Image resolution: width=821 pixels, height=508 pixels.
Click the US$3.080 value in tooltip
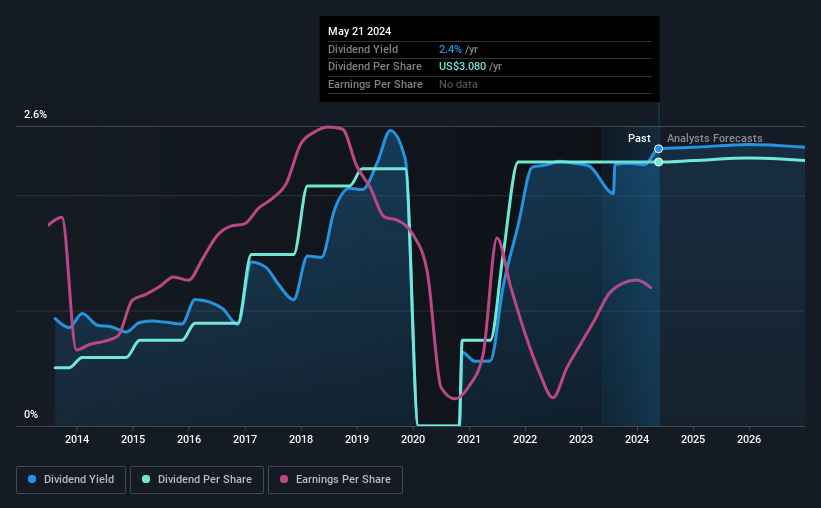click(462, 67)
